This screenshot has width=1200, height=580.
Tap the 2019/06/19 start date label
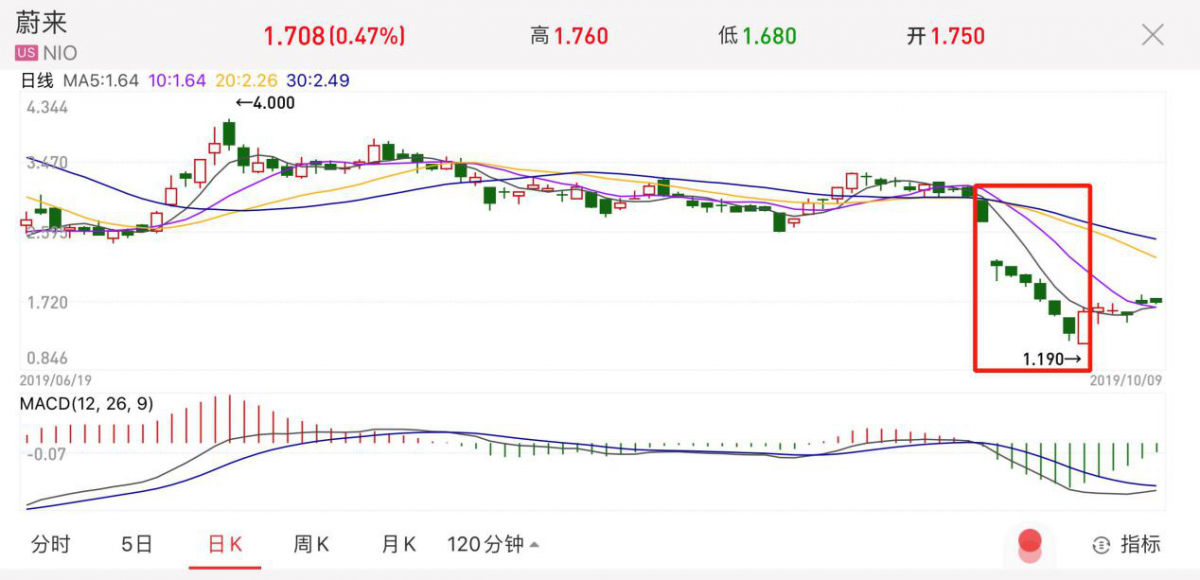[56, 380]
